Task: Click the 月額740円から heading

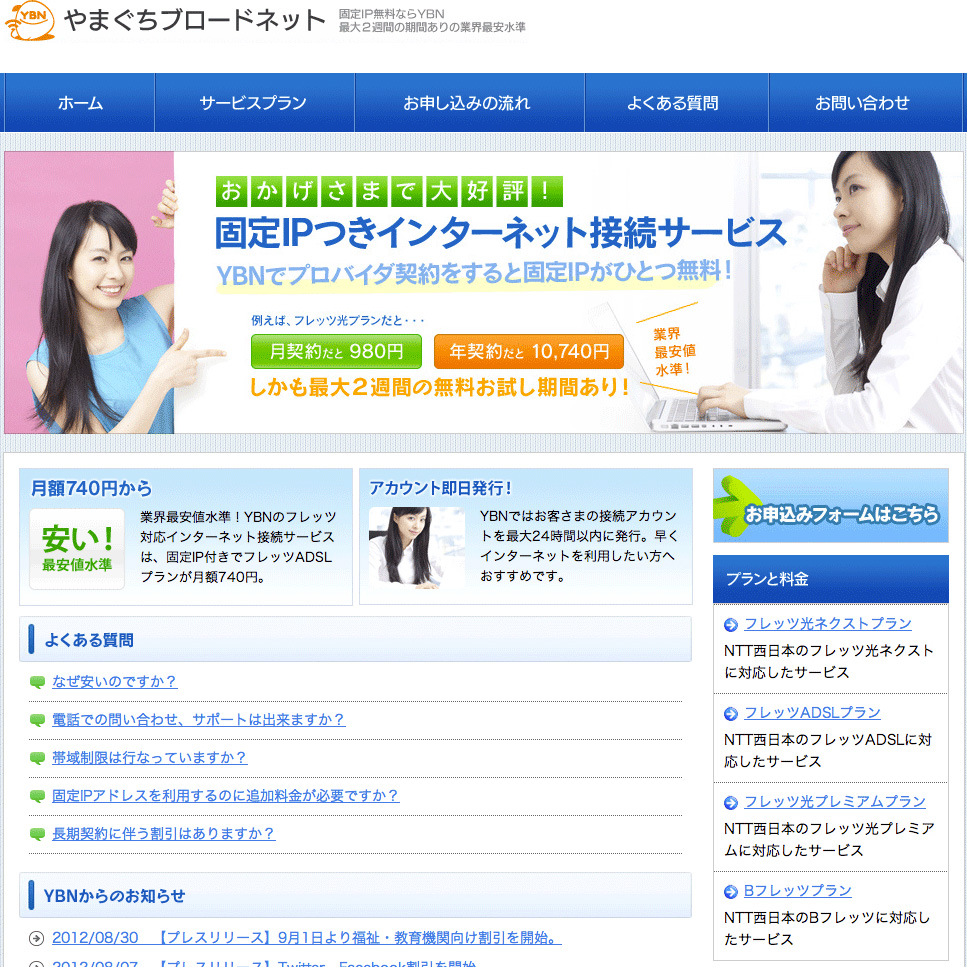Action: click(91, 488)
